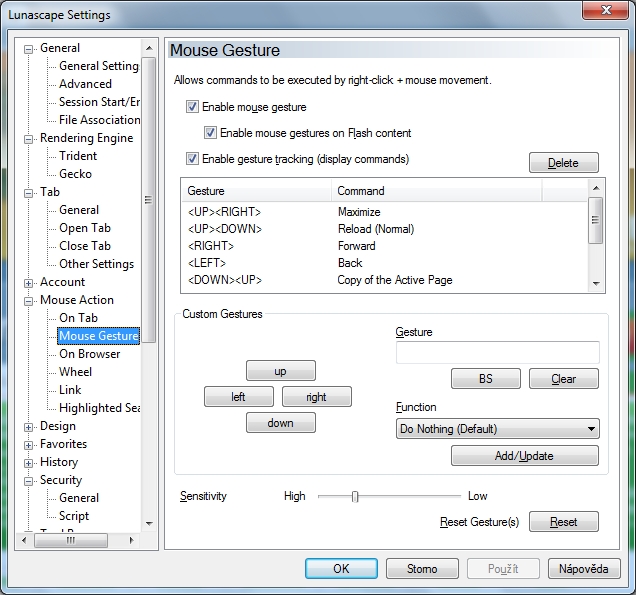Sort list by Gesture column header

(x=257, y=191)
